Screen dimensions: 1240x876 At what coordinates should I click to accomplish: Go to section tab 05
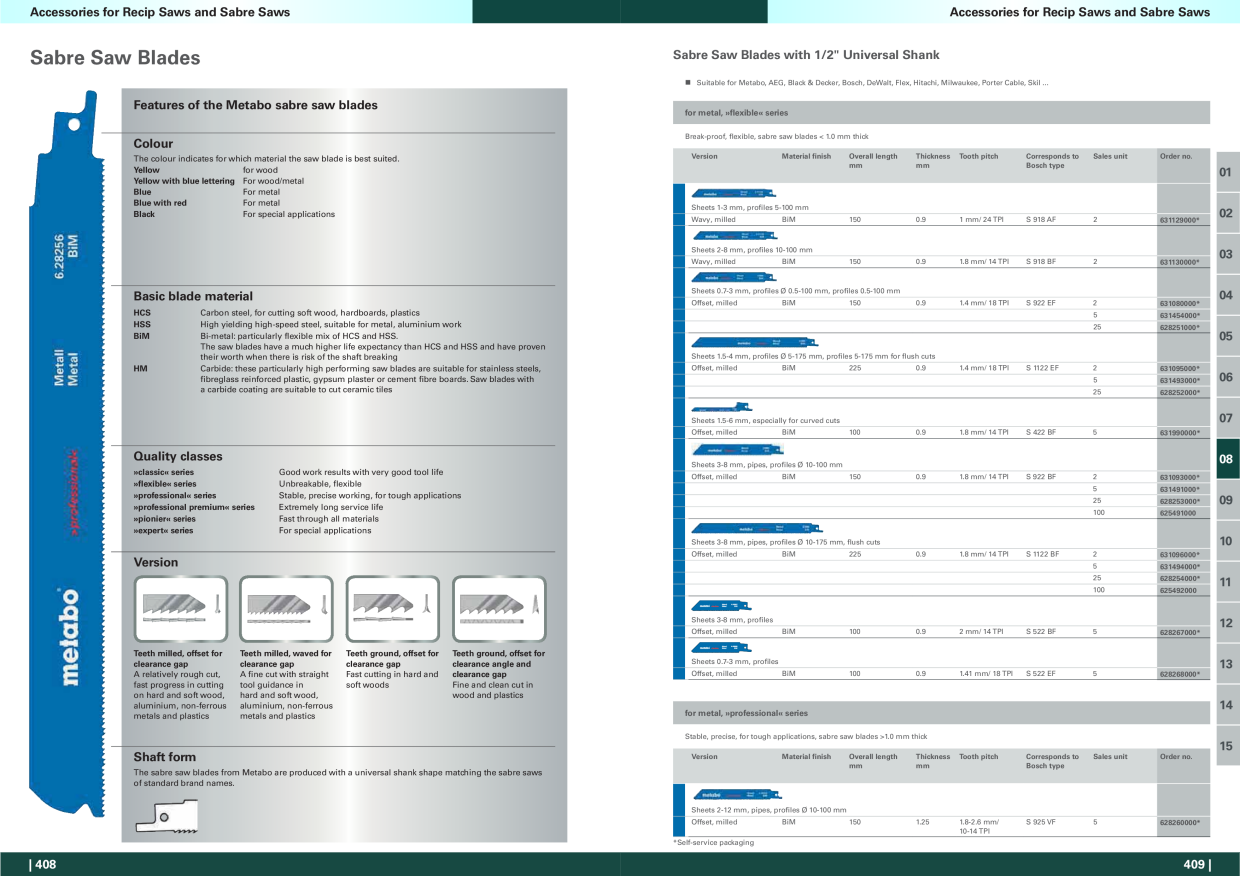point(1227,336)
